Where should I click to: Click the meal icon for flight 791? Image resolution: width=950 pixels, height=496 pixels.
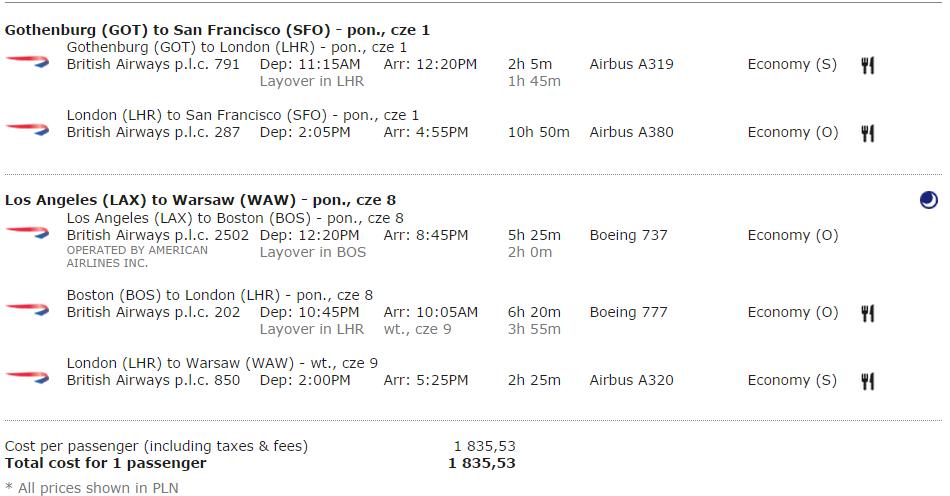[x=868, y=65]
